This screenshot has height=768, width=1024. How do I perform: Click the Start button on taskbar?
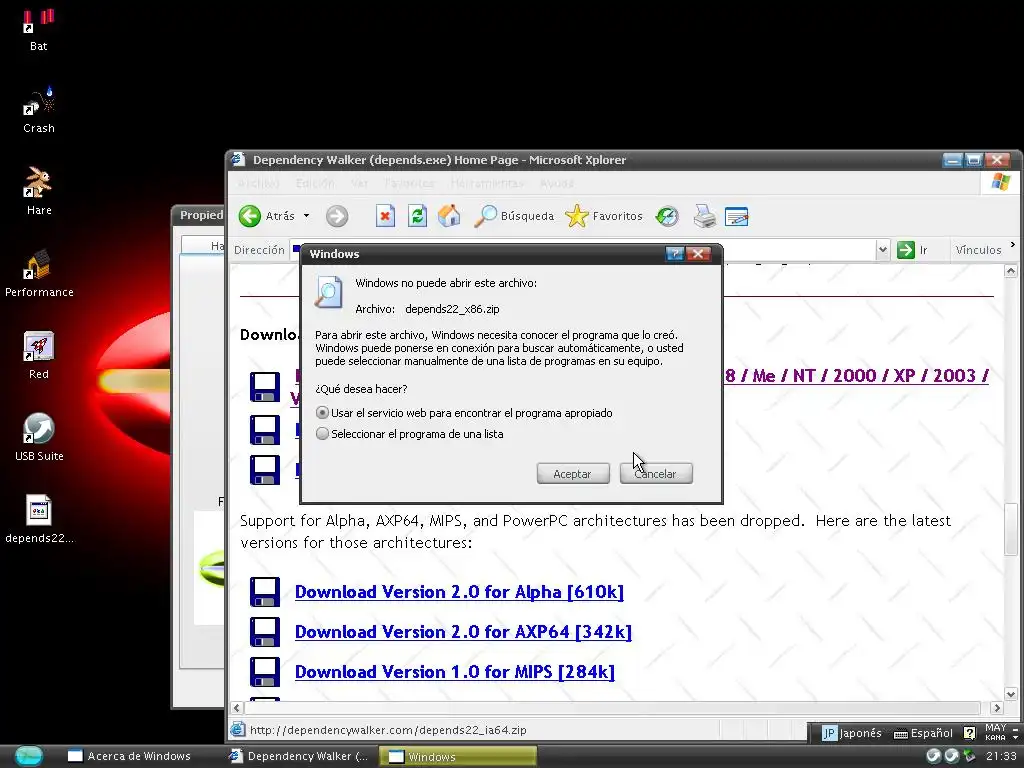28,756
